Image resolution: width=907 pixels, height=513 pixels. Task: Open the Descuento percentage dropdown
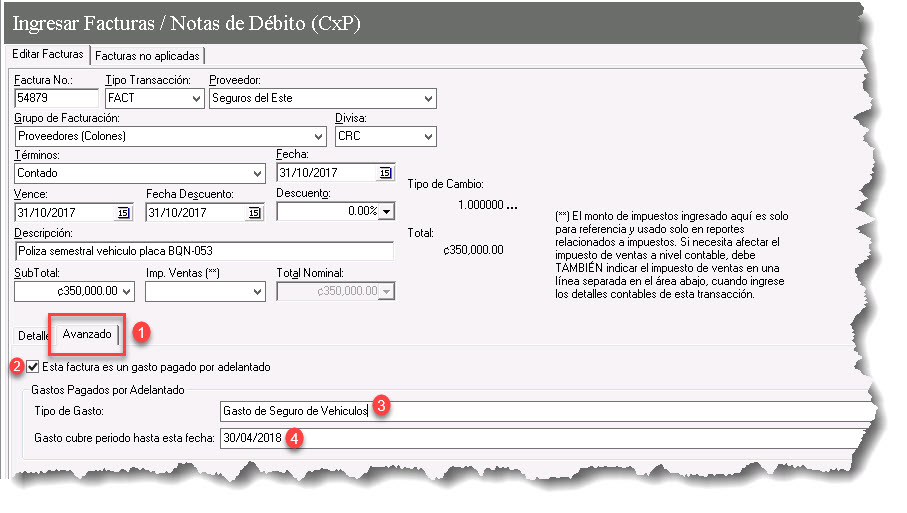coord(386,212)
